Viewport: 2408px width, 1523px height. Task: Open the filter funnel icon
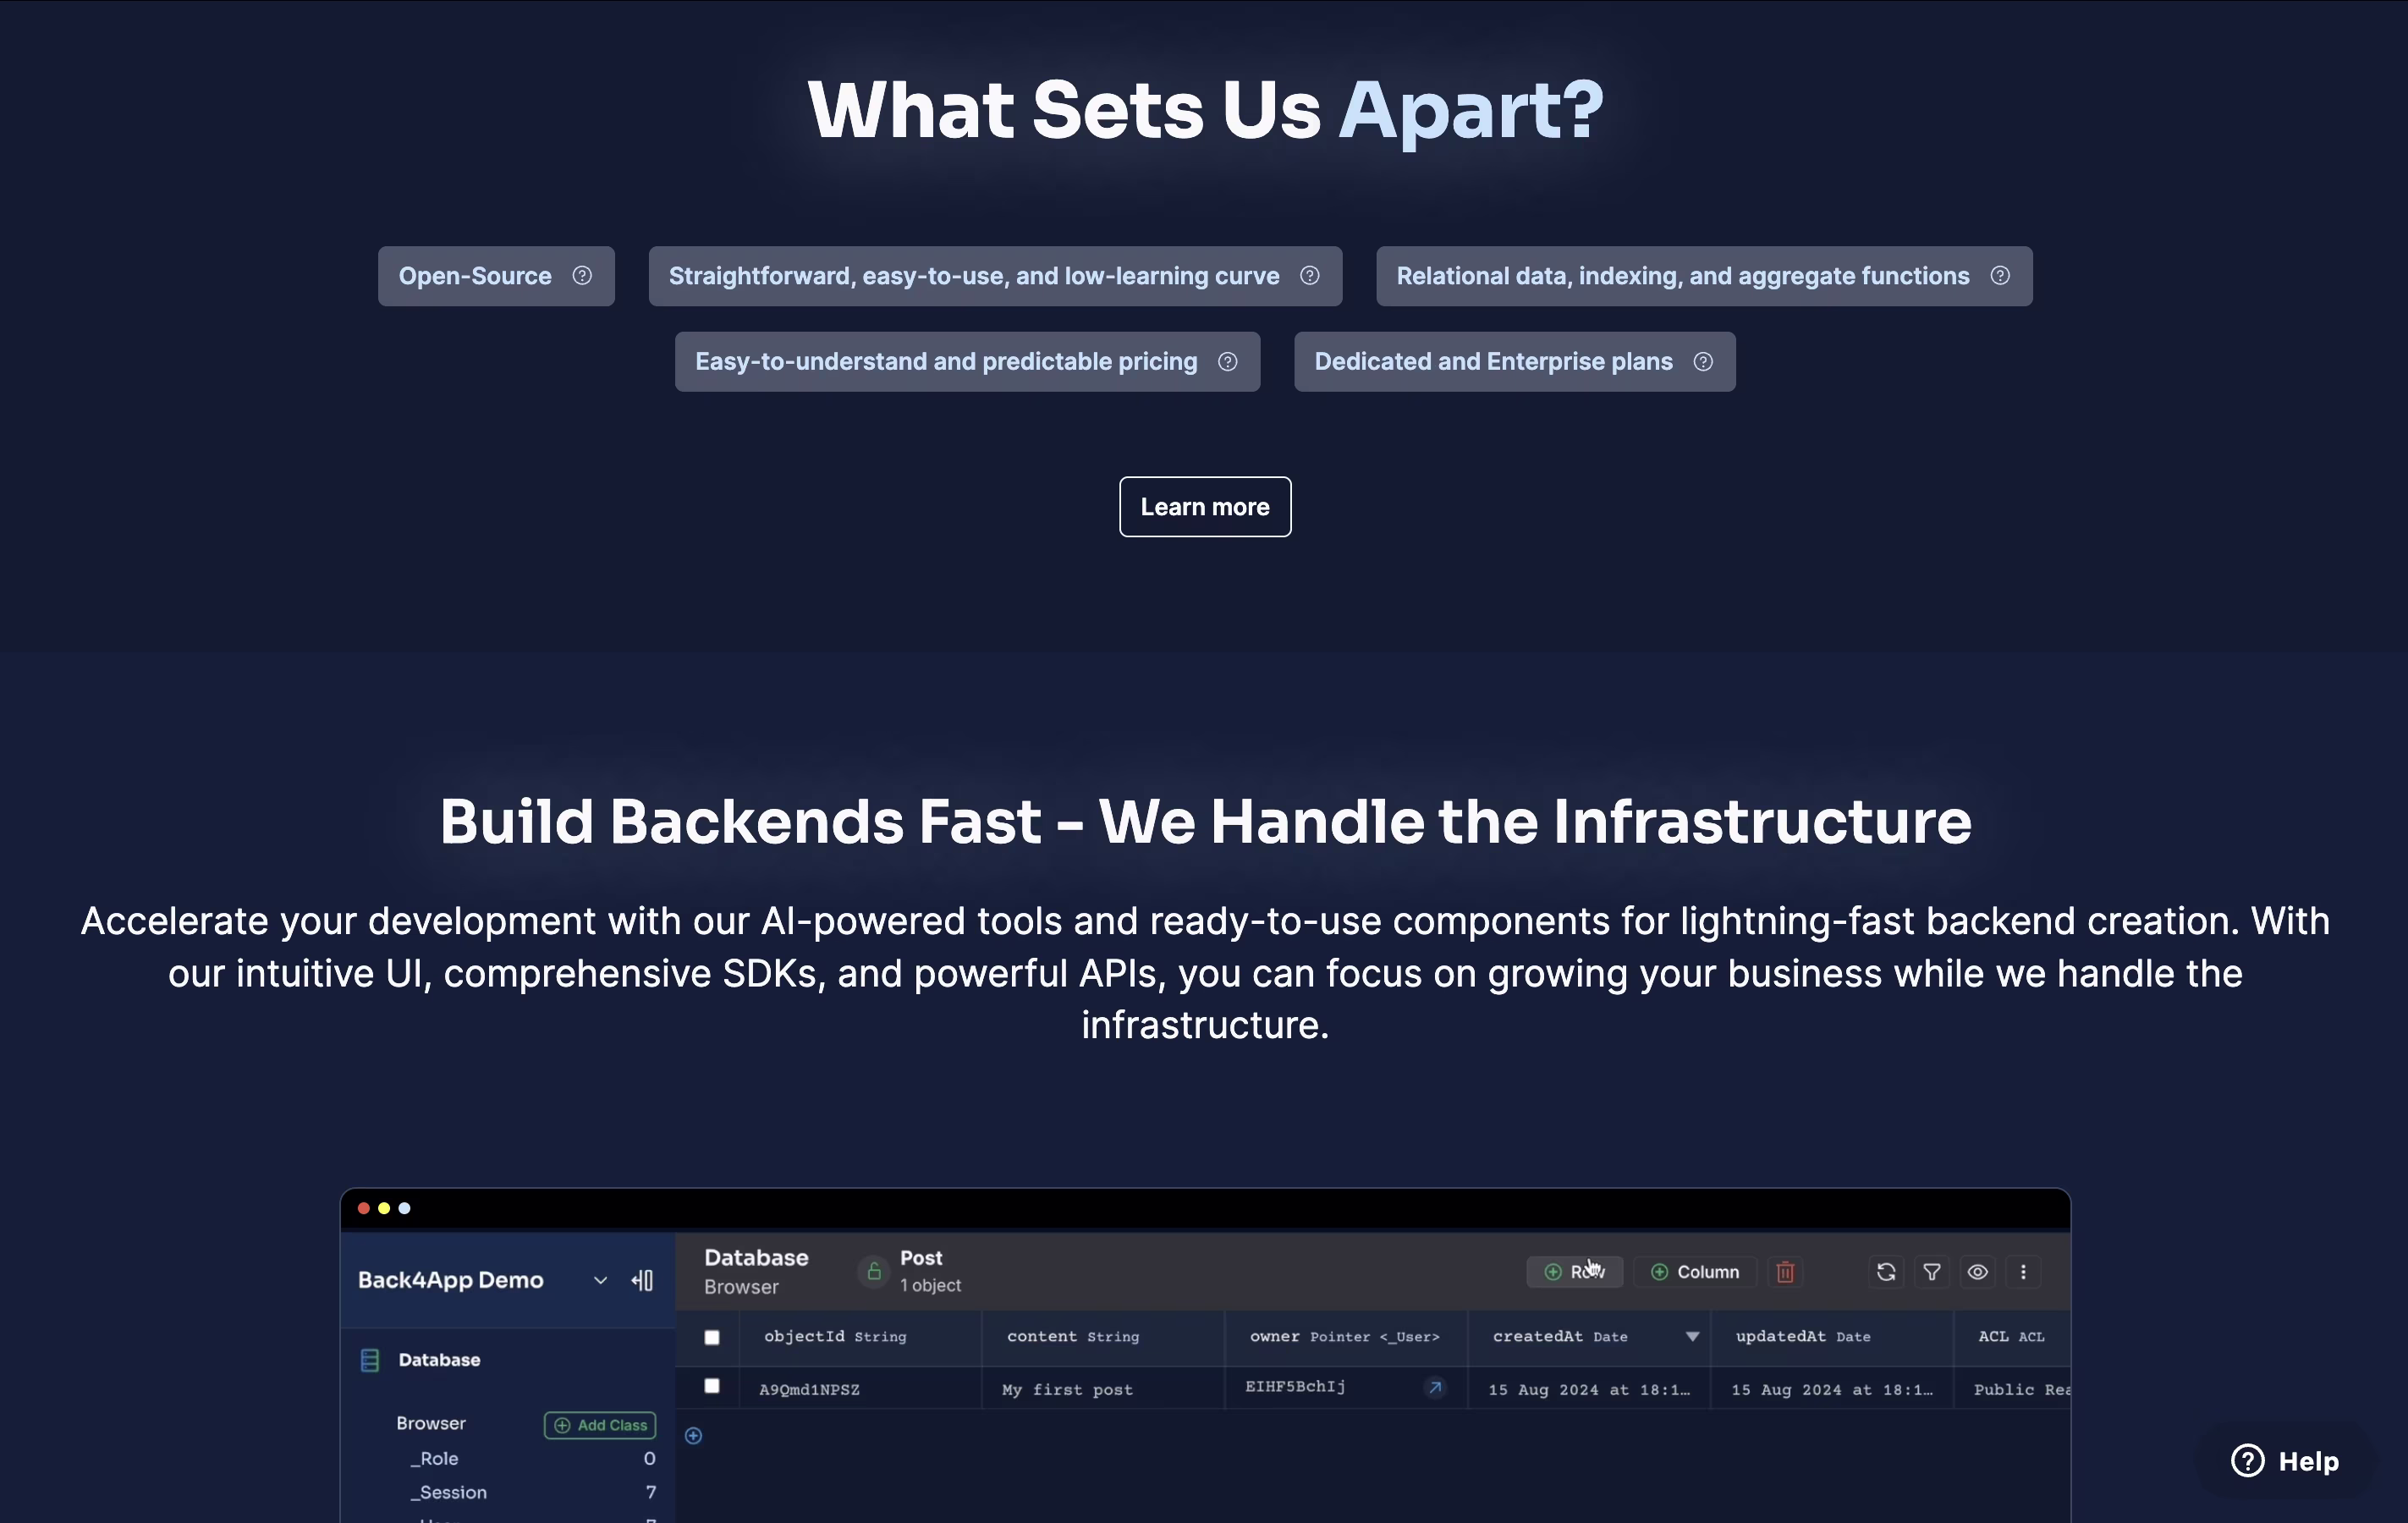pyautogui.click(x=1932, y=1272)
